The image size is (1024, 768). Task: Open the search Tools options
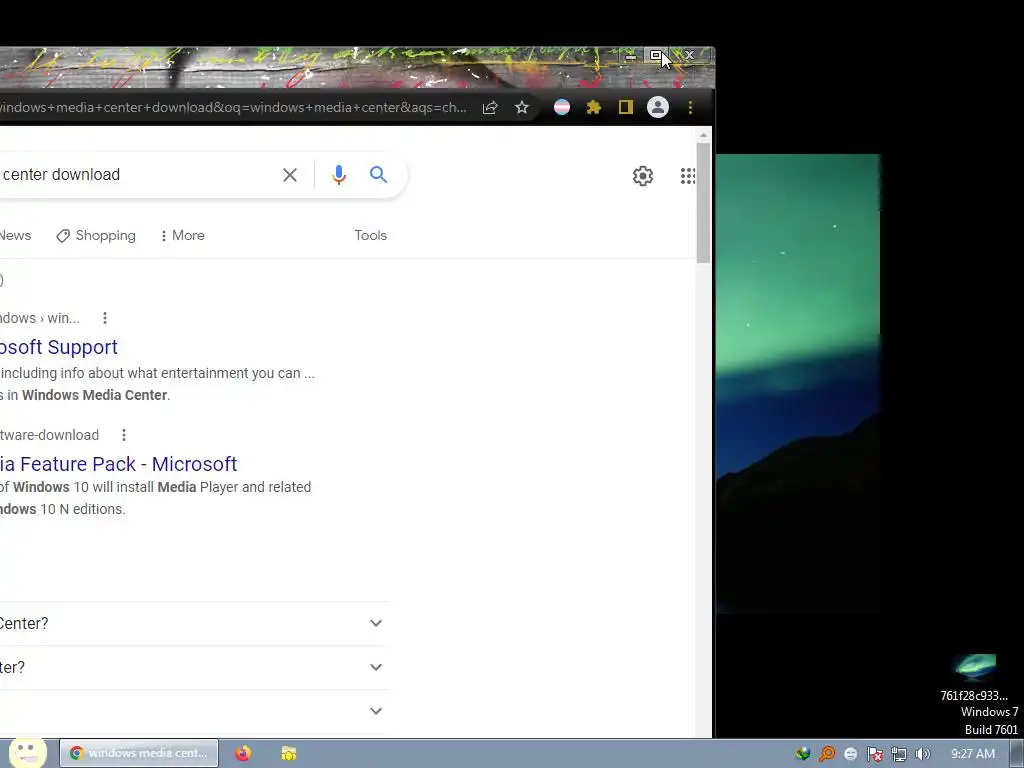point(370,236)
